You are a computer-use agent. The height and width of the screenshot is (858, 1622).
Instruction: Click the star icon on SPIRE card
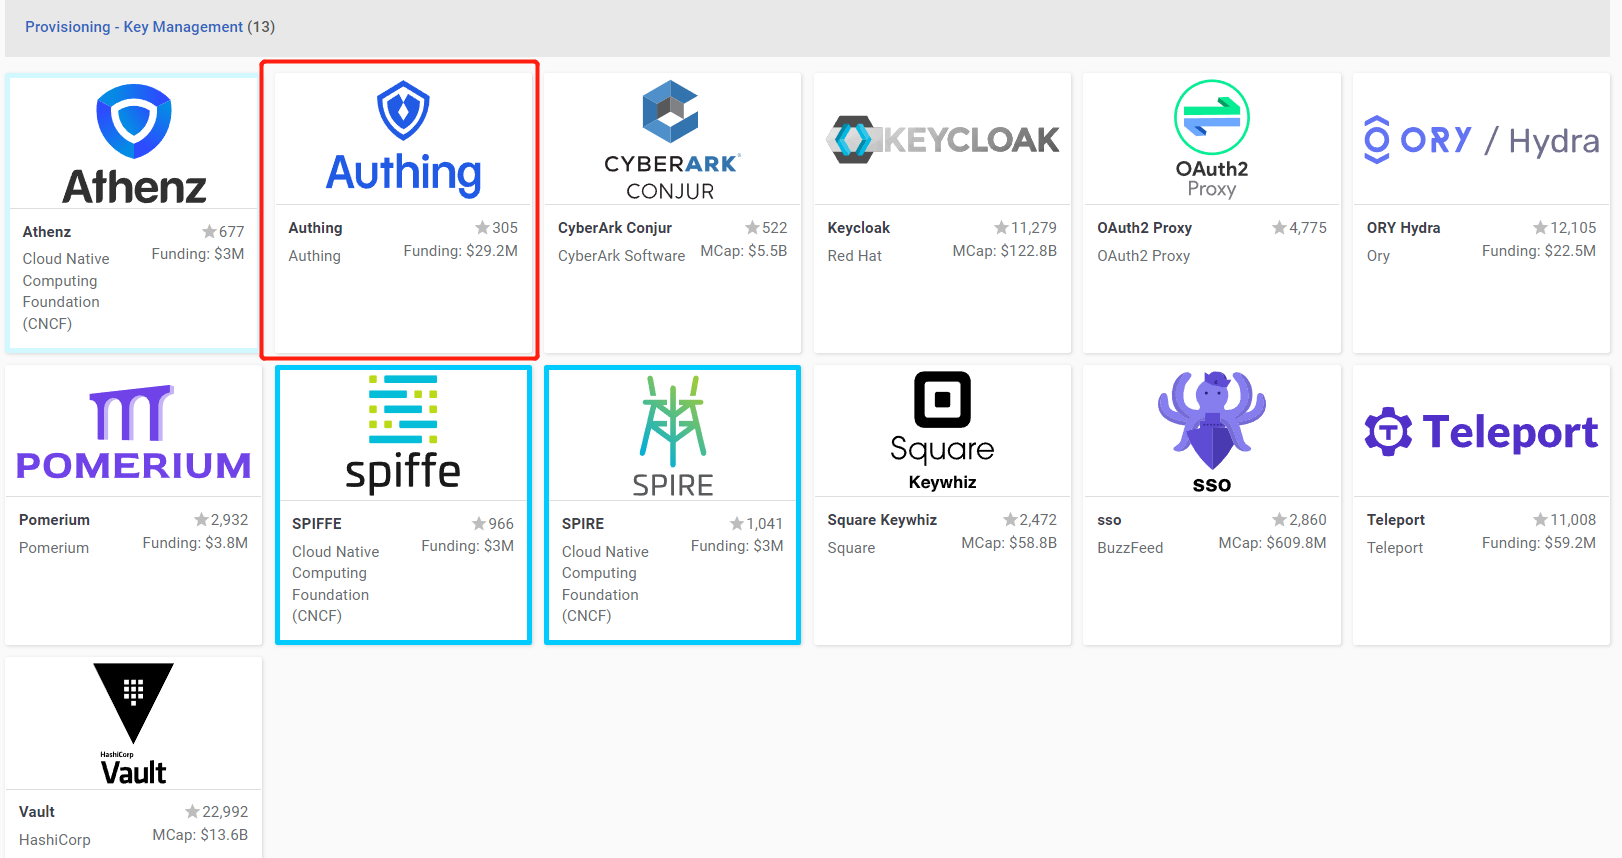coord(737,524)
